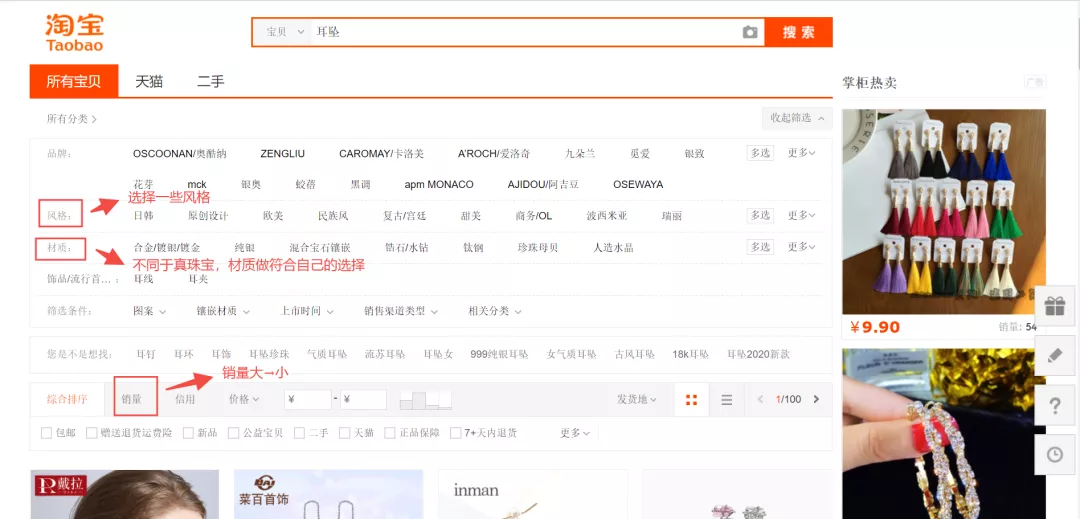
Task: Open the 相关分类 dropdown
Action: pos(495,311)
